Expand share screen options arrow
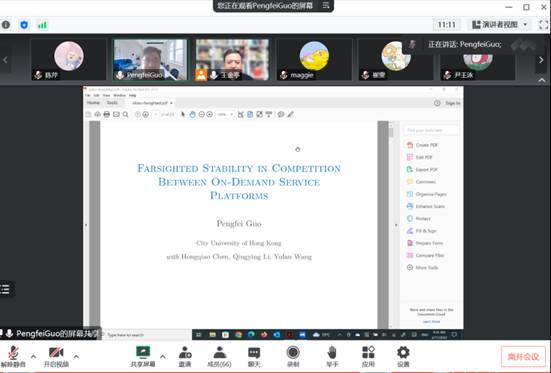The image size is (551, 373). point(163,356)
